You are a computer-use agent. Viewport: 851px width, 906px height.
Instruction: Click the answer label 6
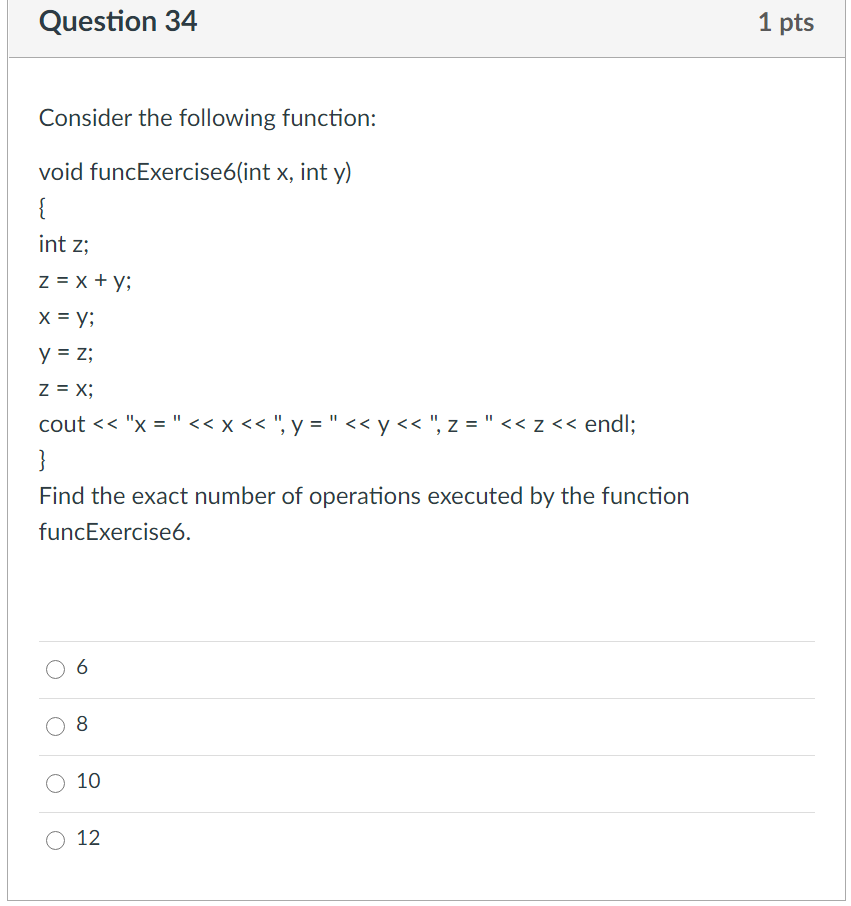(x=81, y=667)
